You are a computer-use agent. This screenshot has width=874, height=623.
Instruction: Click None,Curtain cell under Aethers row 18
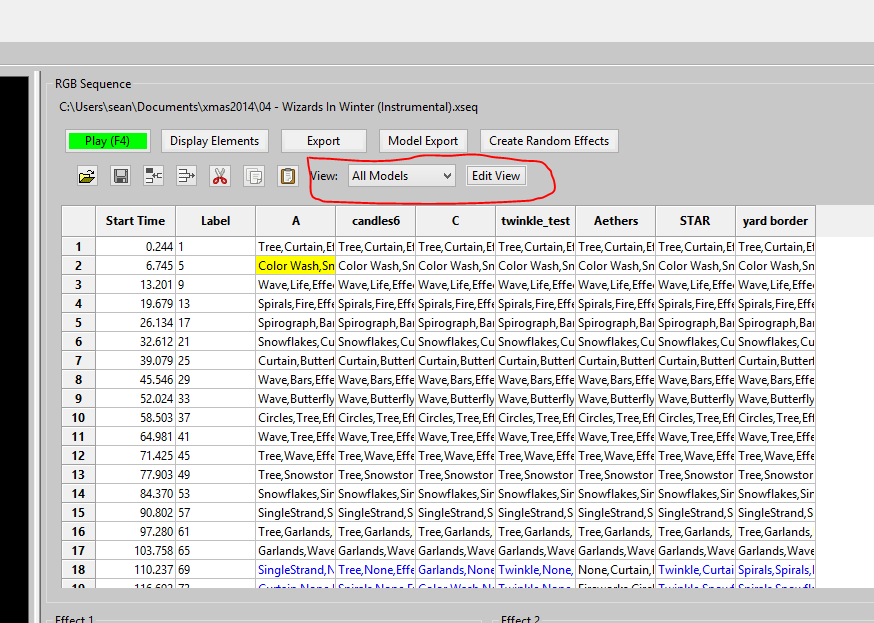tap(616, 570)
